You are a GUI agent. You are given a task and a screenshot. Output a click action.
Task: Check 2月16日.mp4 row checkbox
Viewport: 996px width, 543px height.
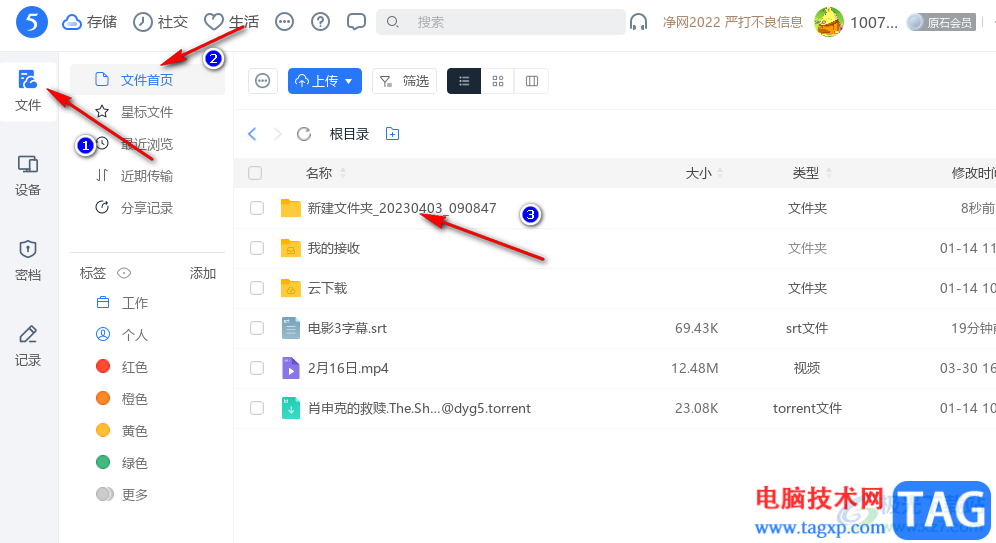tap(257, 368)
